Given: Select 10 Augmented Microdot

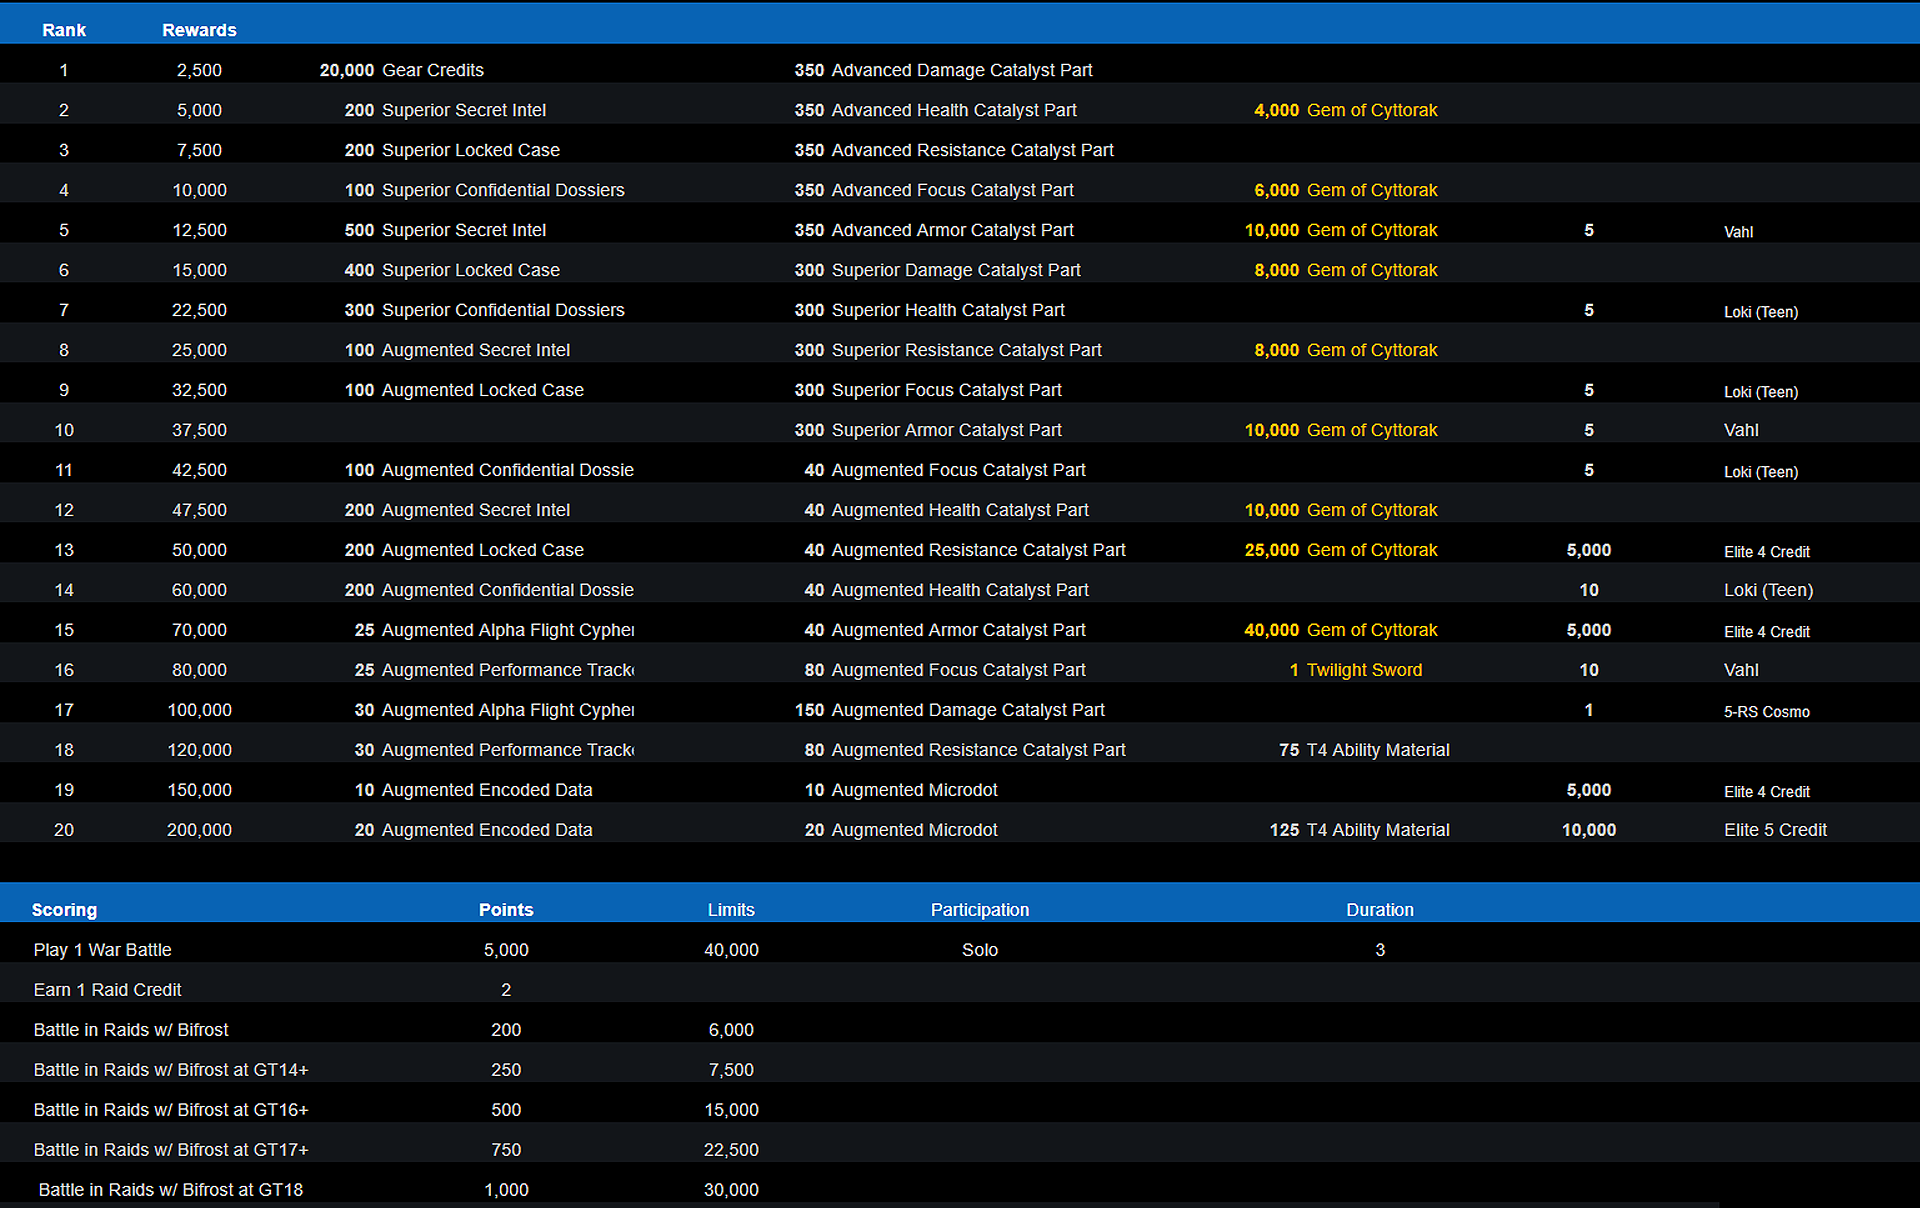Looking at the screenshot, I should click(901, 790).
